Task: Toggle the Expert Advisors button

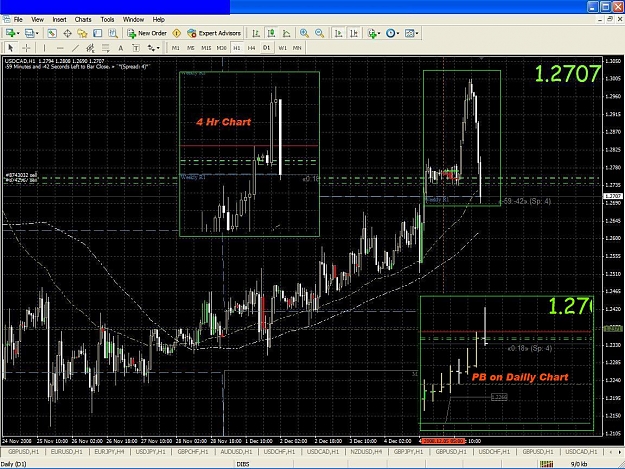Action: point(214,33)
